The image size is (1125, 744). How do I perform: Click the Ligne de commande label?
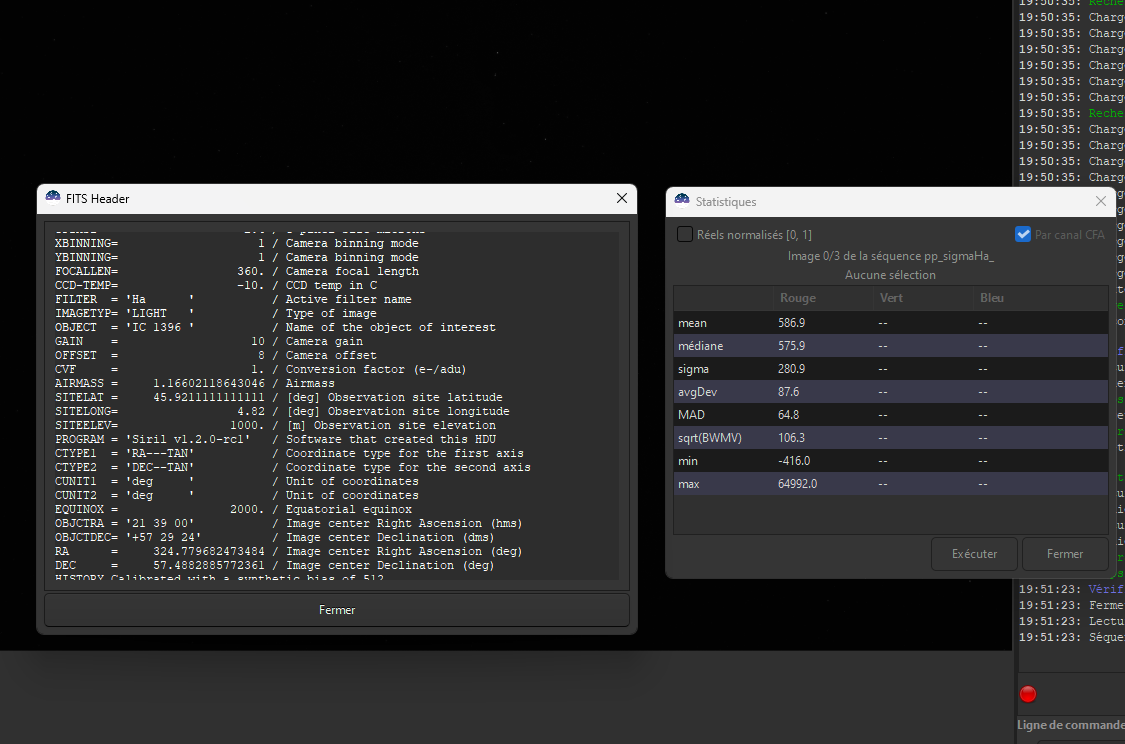[x=1070, y=725]
